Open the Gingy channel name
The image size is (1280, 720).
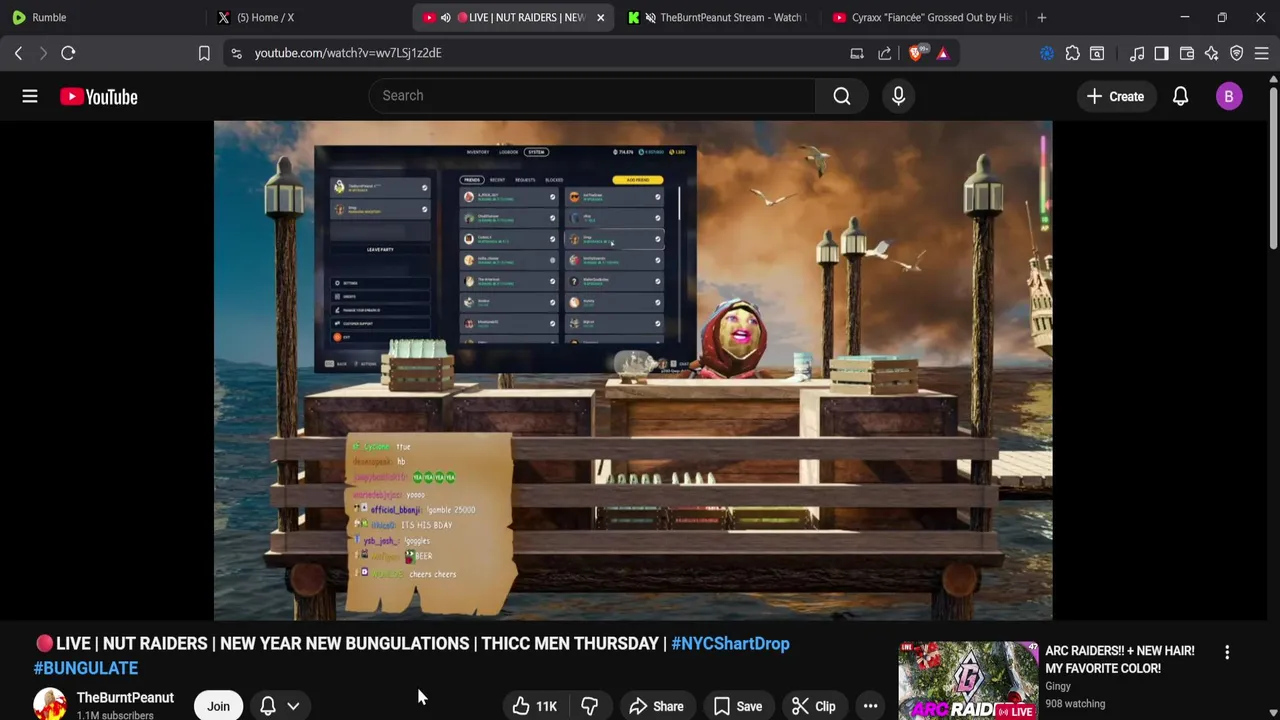[x=1058, y=686]
